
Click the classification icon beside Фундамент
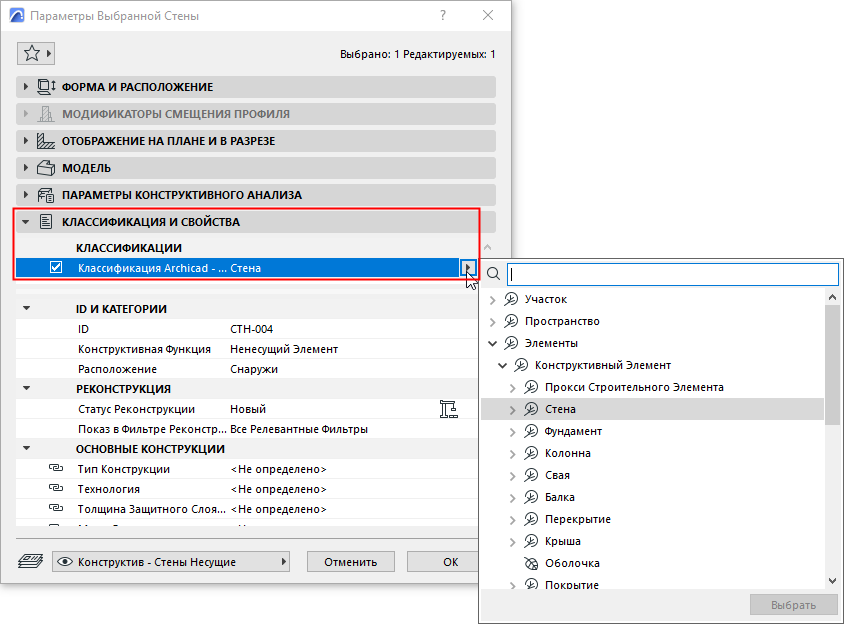531,431
